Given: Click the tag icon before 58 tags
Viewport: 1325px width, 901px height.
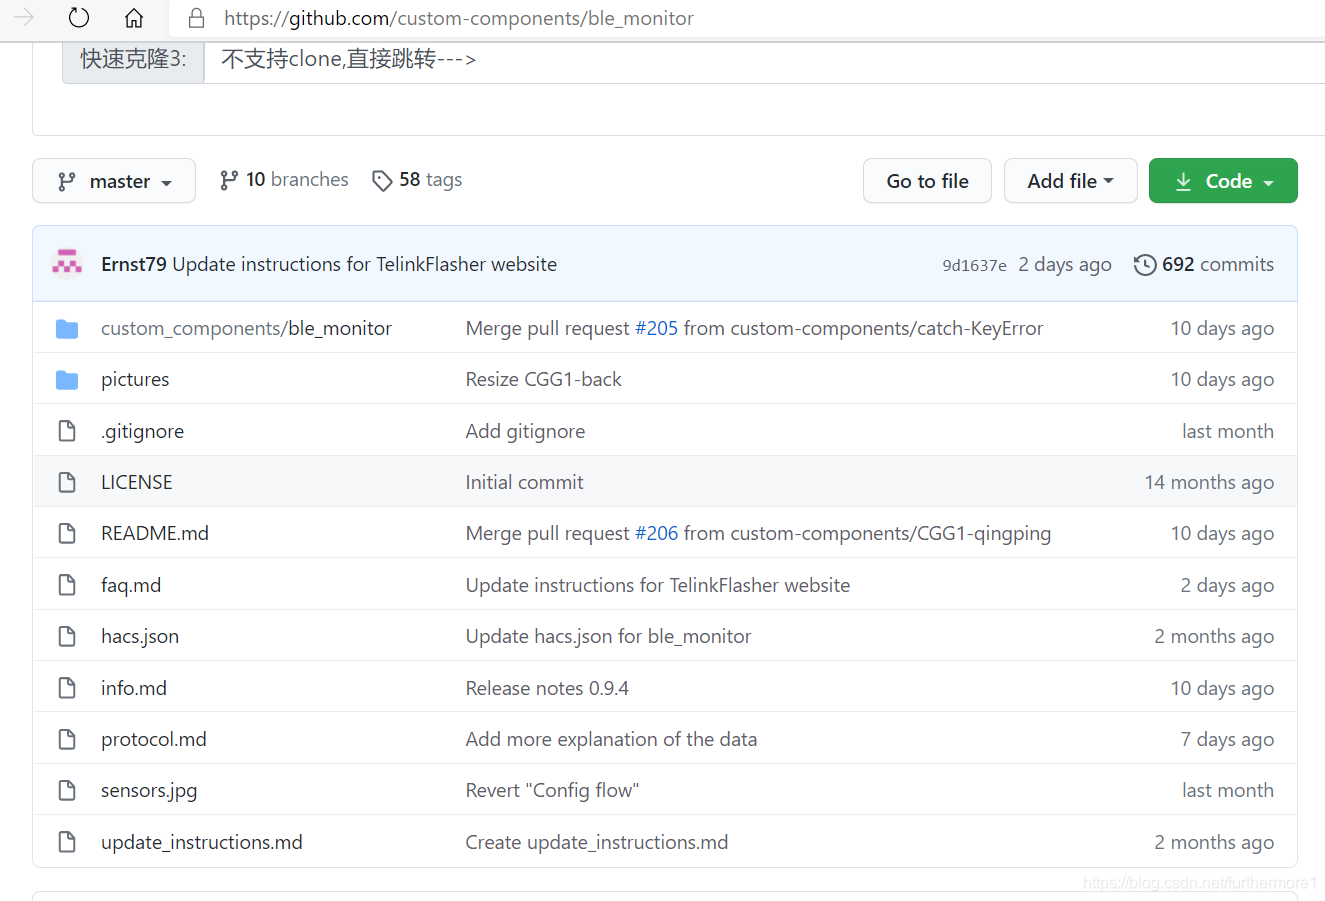Looking at the screenshot, I should 382,181.
